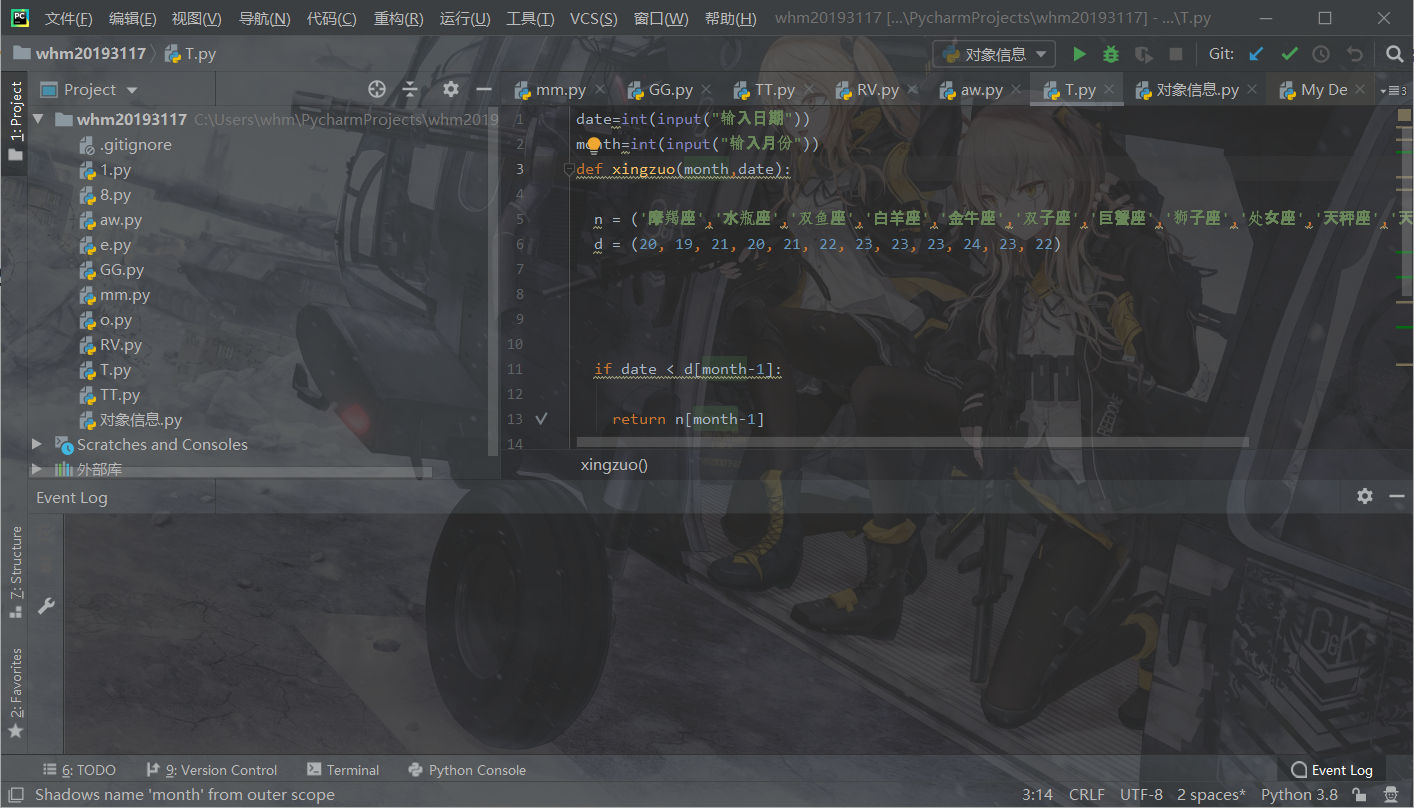Open the 2 spaces* indent settings
1414x808 pixels.
1211,795
